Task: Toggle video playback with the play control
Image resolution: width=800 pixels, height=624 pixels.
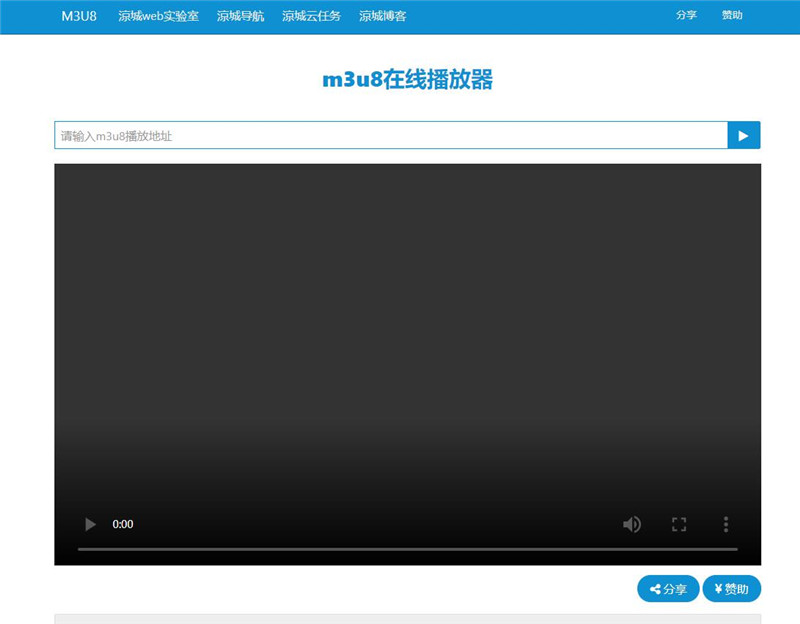Action: click(x=89, y=524)
